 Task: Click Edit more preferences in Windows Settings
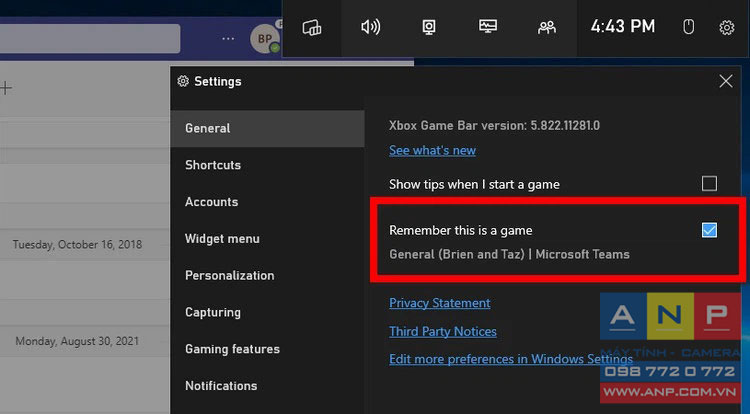click(511, 359)
